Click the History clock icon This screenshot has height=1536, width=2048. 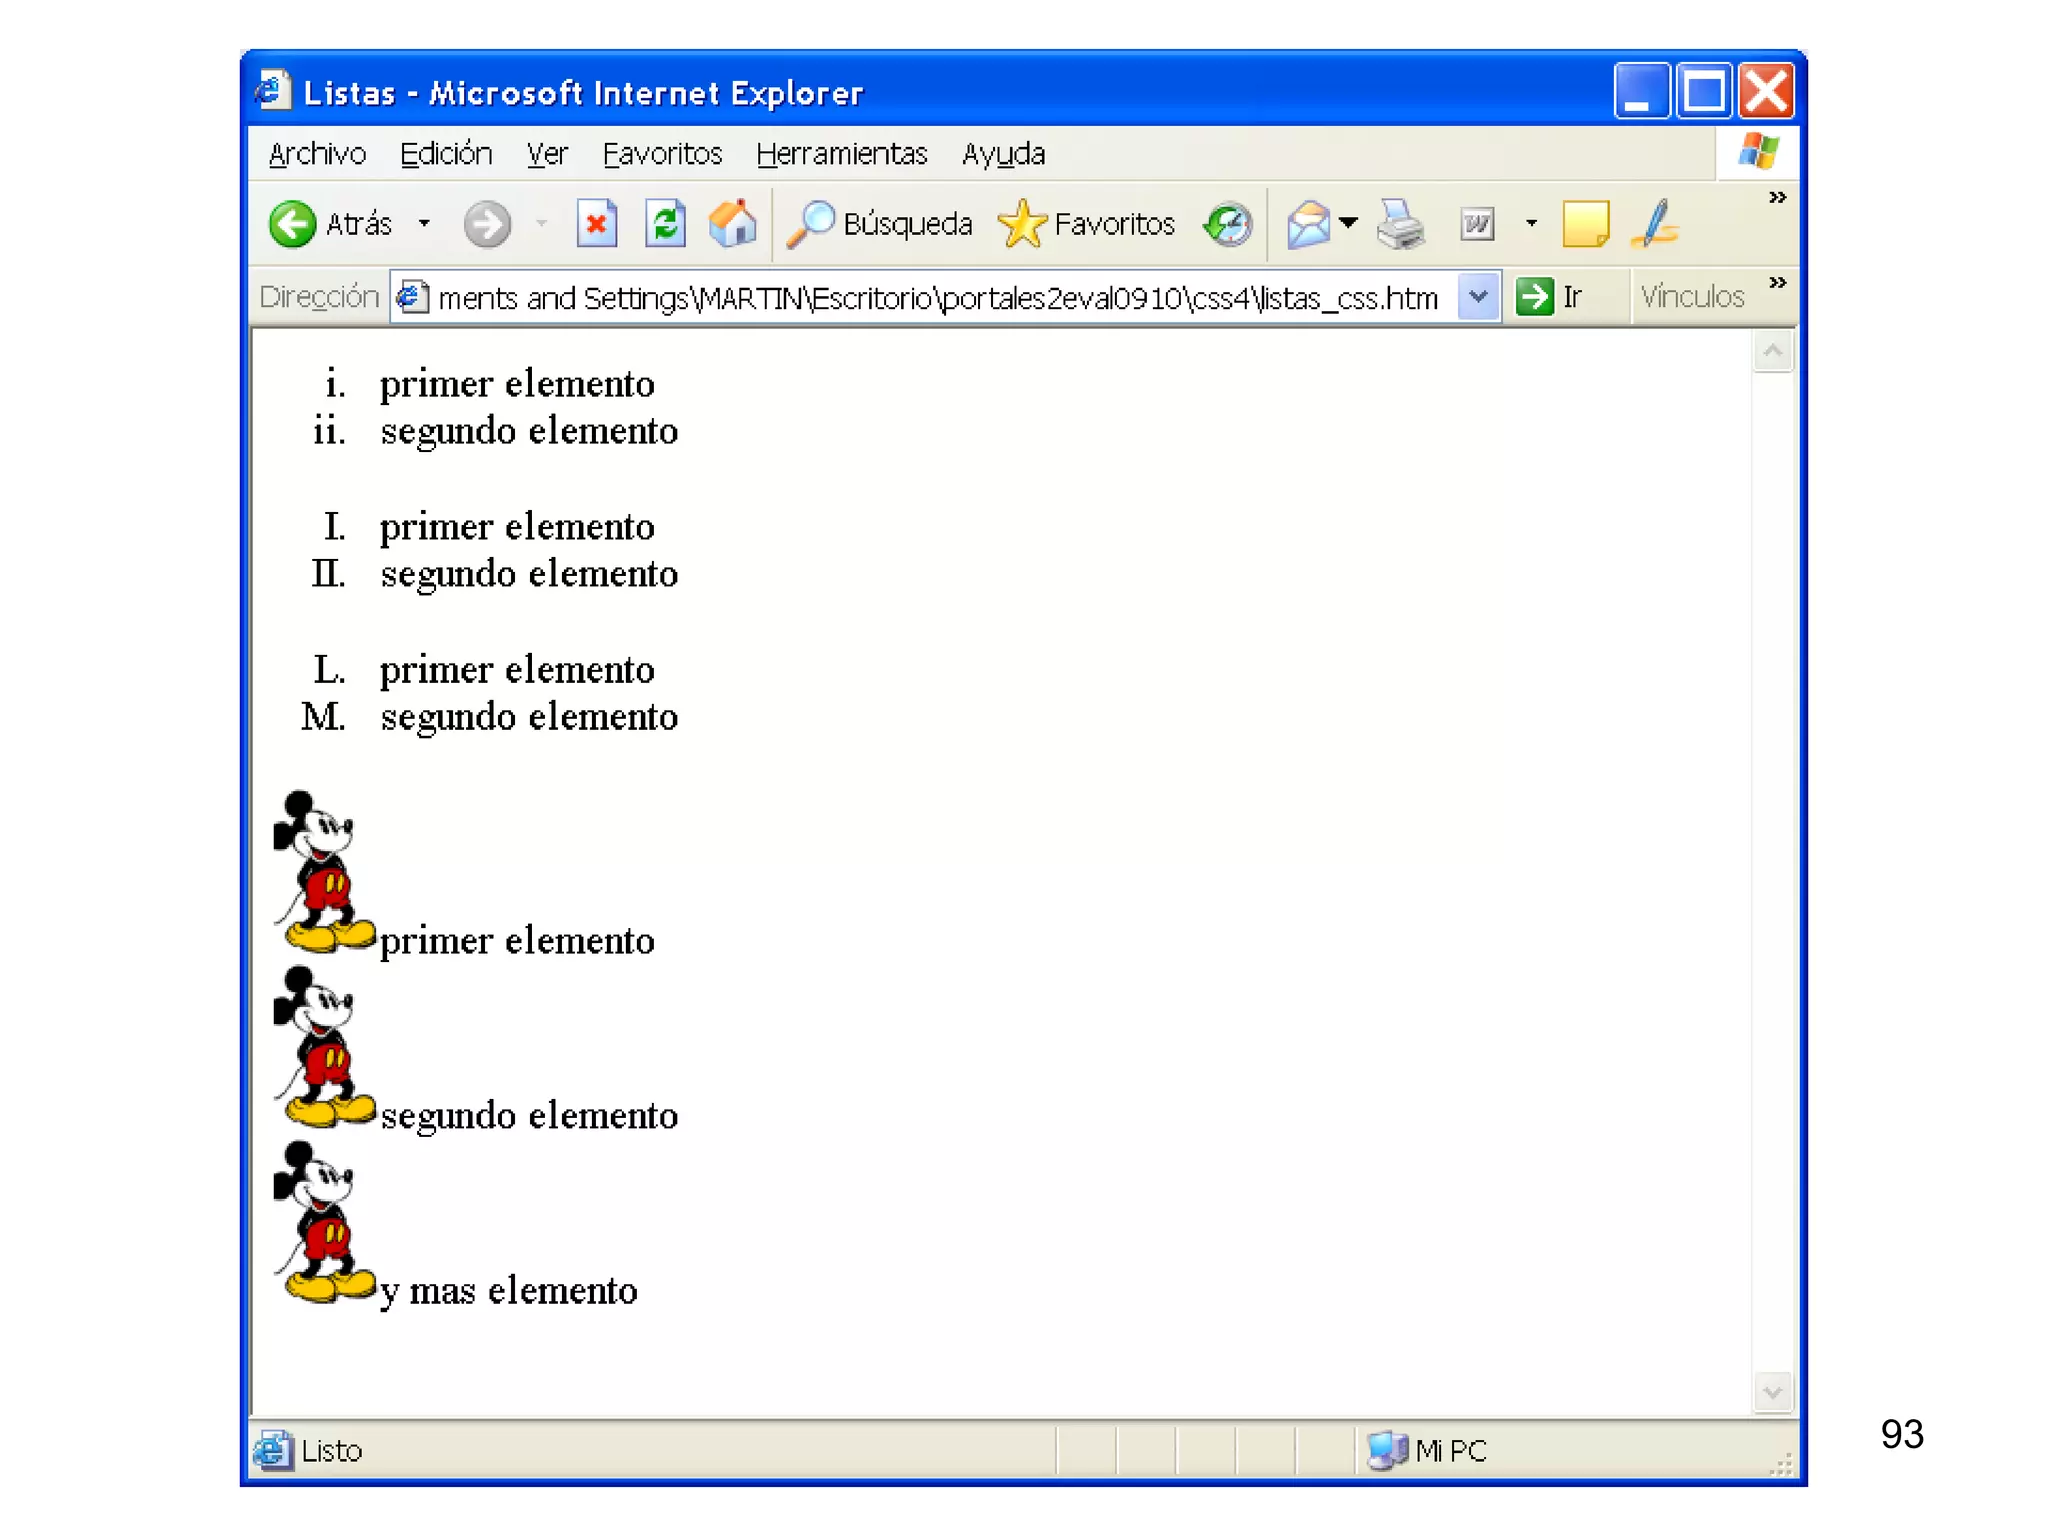point(1228,224)
